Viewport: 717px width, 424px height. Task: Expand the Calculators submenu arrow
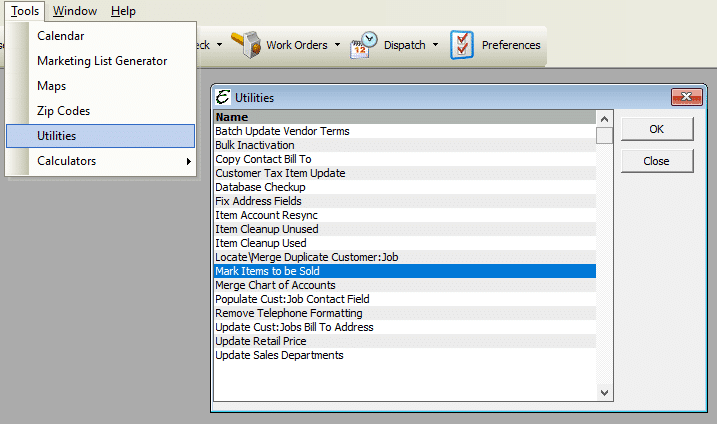188,161
